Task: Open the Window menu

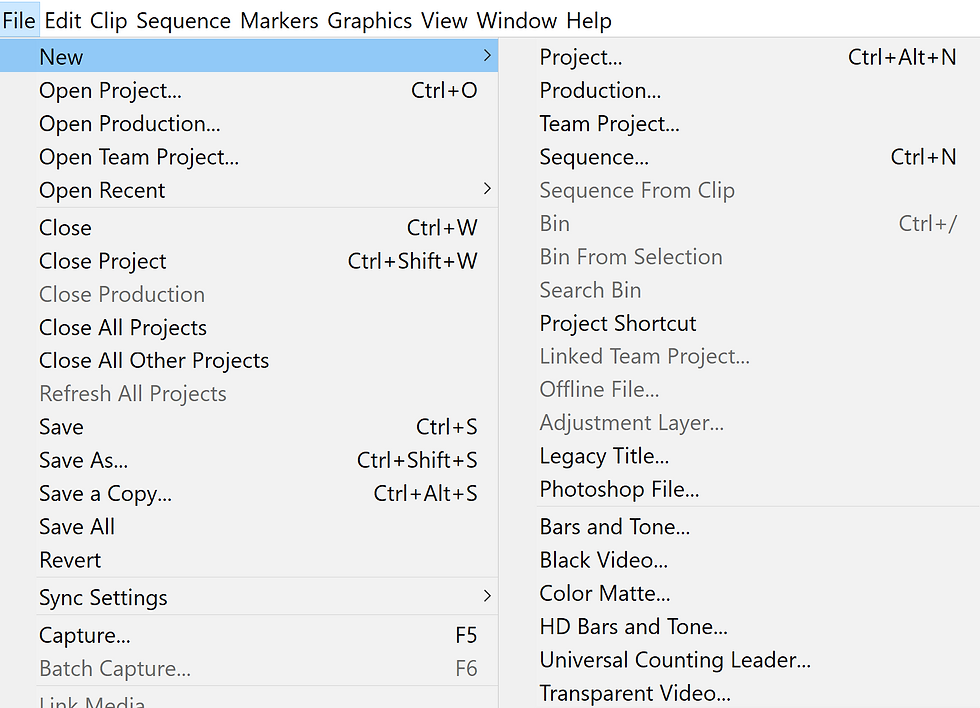Action: click(x=516, y=20)
